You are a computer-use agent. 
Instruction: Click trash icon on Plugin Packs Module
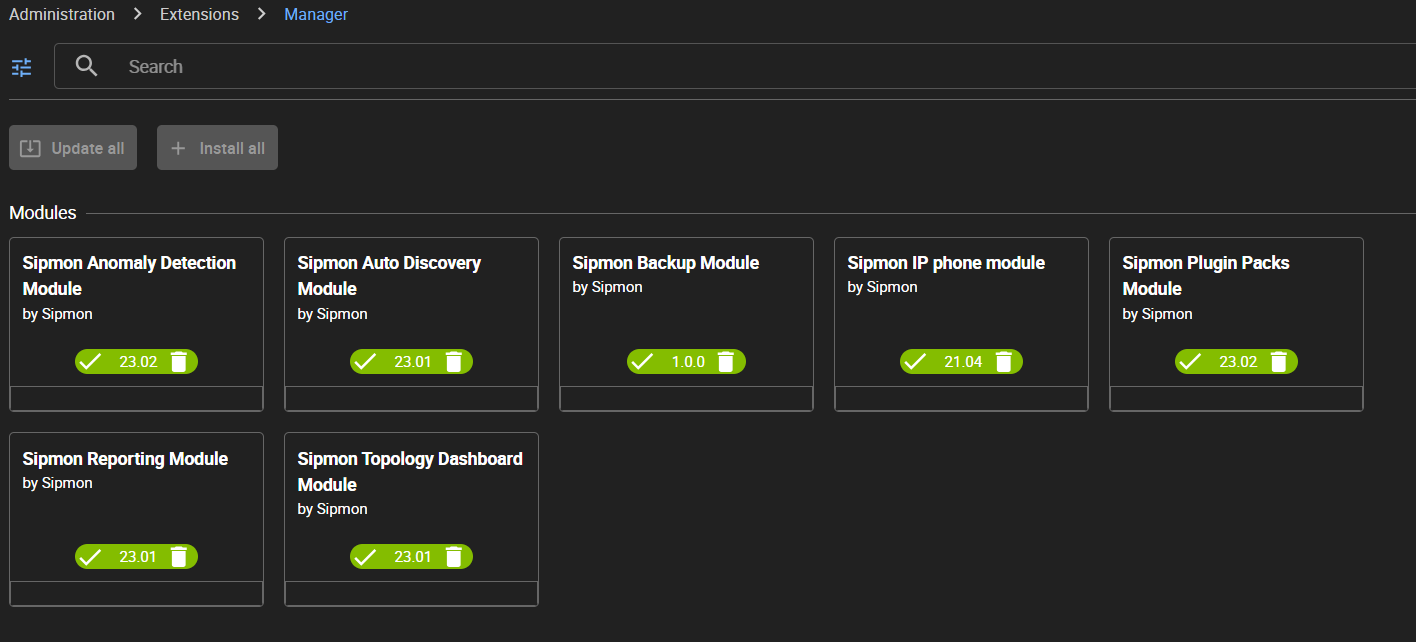coord(1279,362)
